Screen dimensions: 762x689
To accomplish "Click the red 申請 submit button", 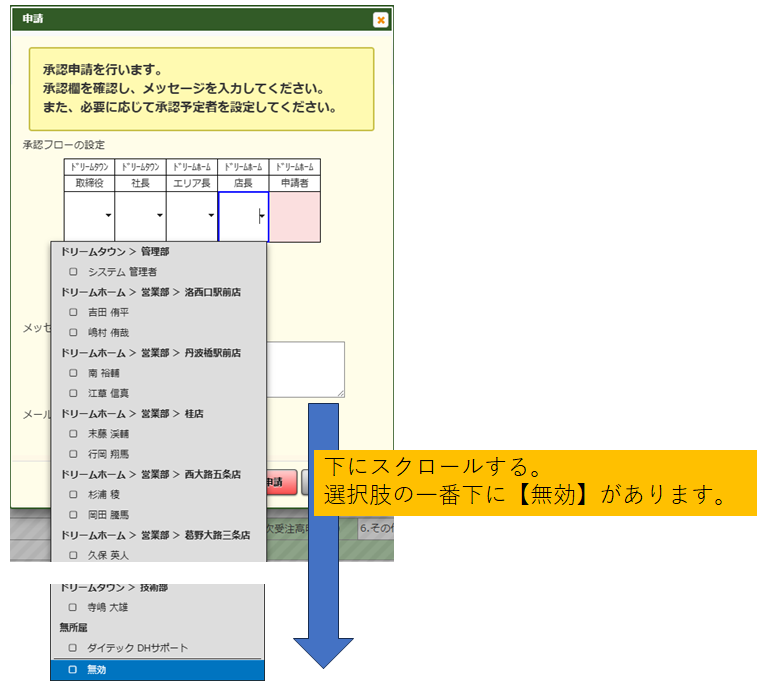I will pyautogui.click(x=281, y=482).
